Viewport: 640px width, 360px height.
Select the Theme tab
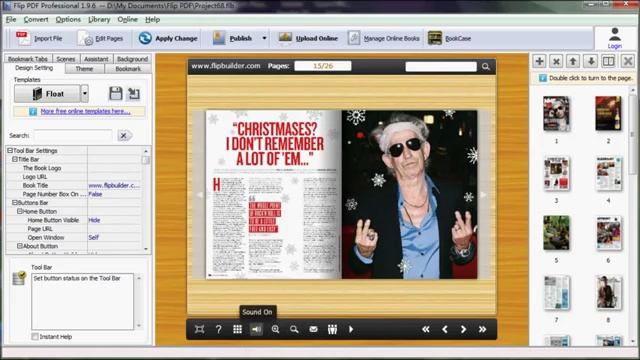coord(84,69)
